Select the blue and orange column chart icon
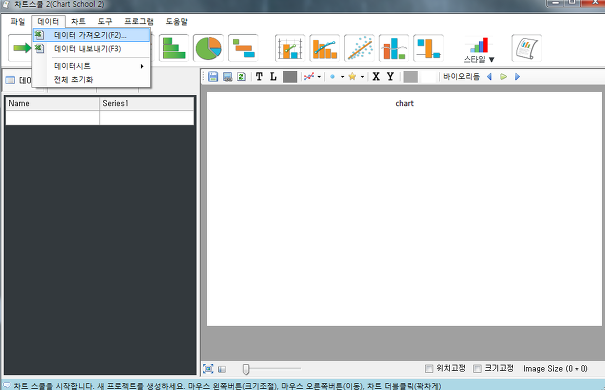 (394, 48)
